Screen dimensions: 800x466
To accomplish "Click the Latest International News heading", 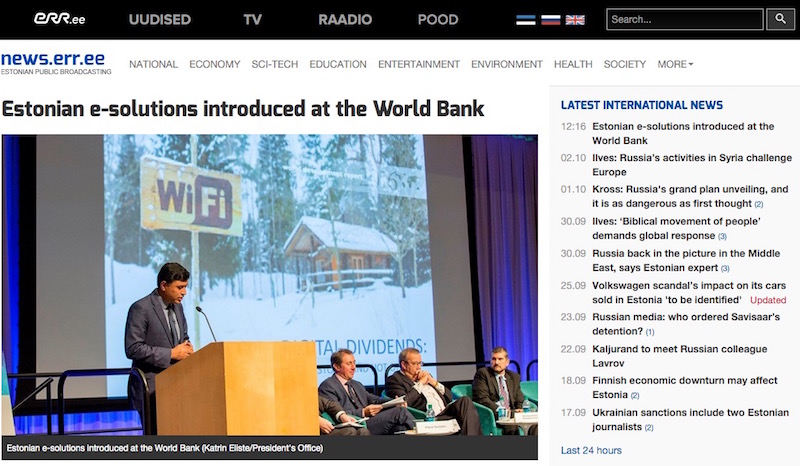I will pyautogui.click(x=642, y=105).
